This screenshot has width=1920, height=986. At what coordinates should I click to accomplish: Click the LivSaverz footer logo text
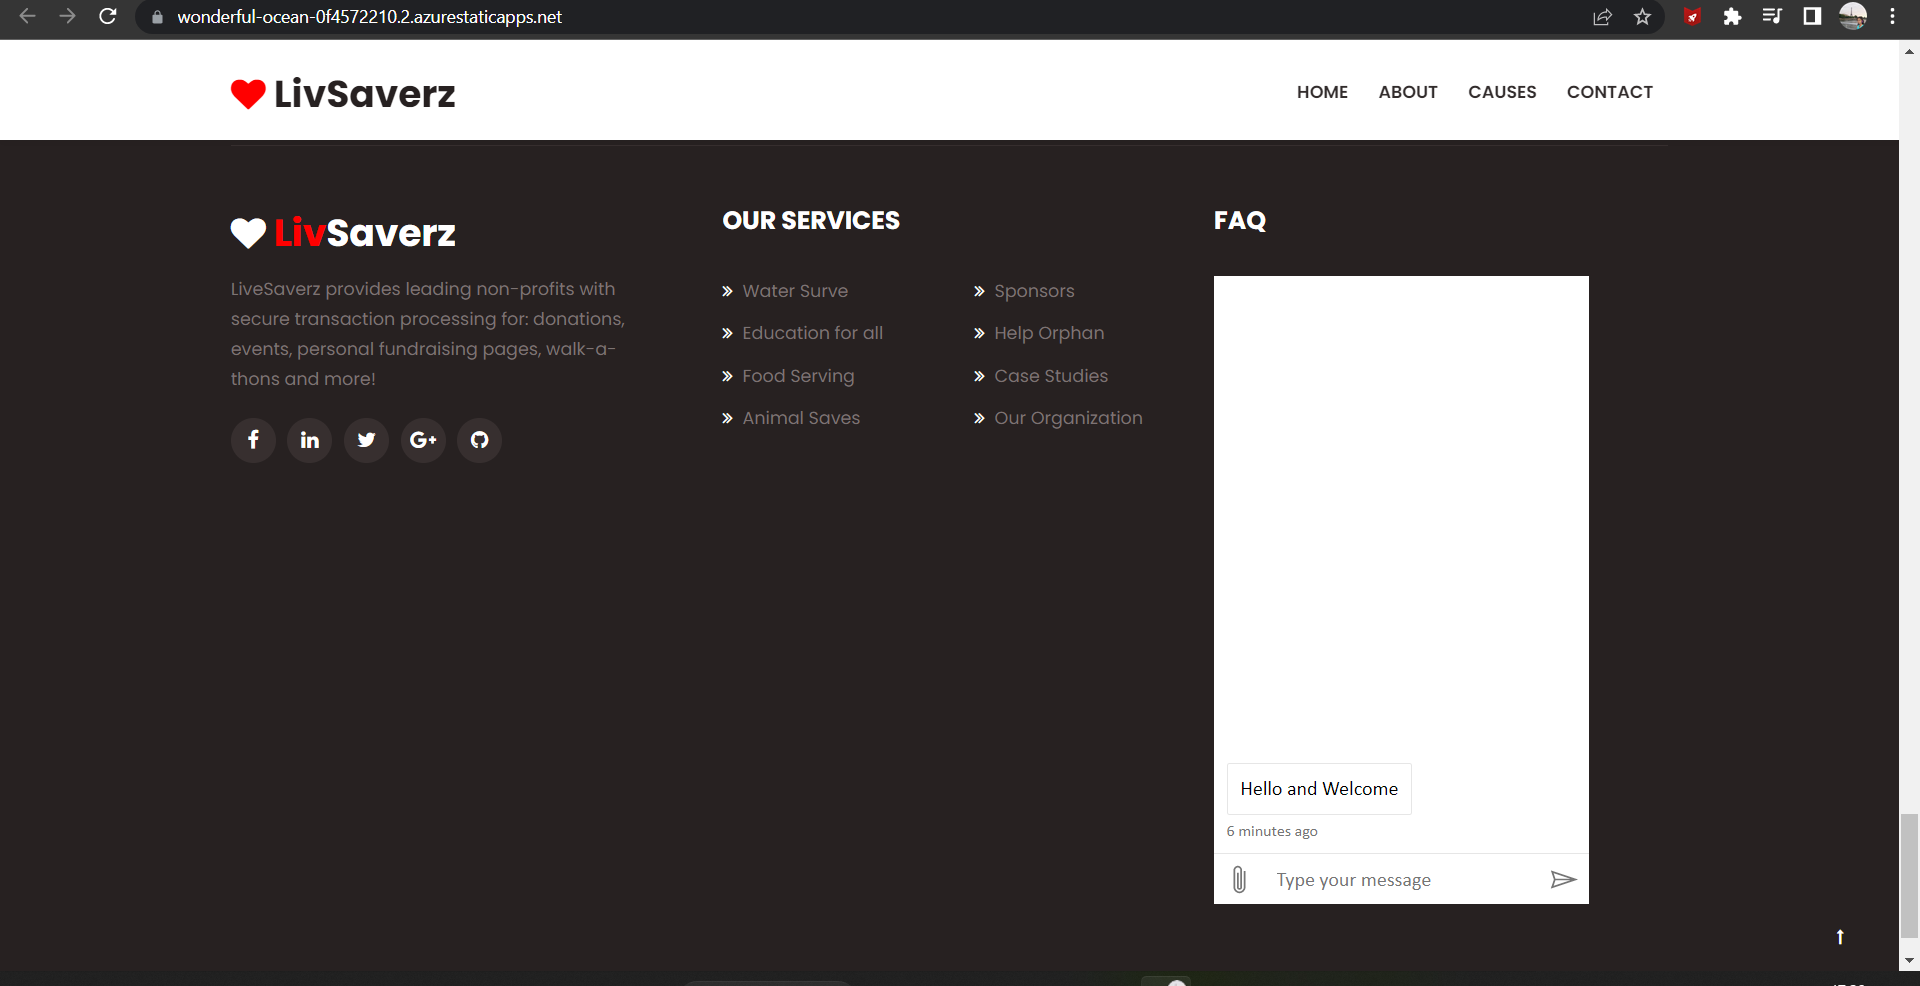point(365,233)
